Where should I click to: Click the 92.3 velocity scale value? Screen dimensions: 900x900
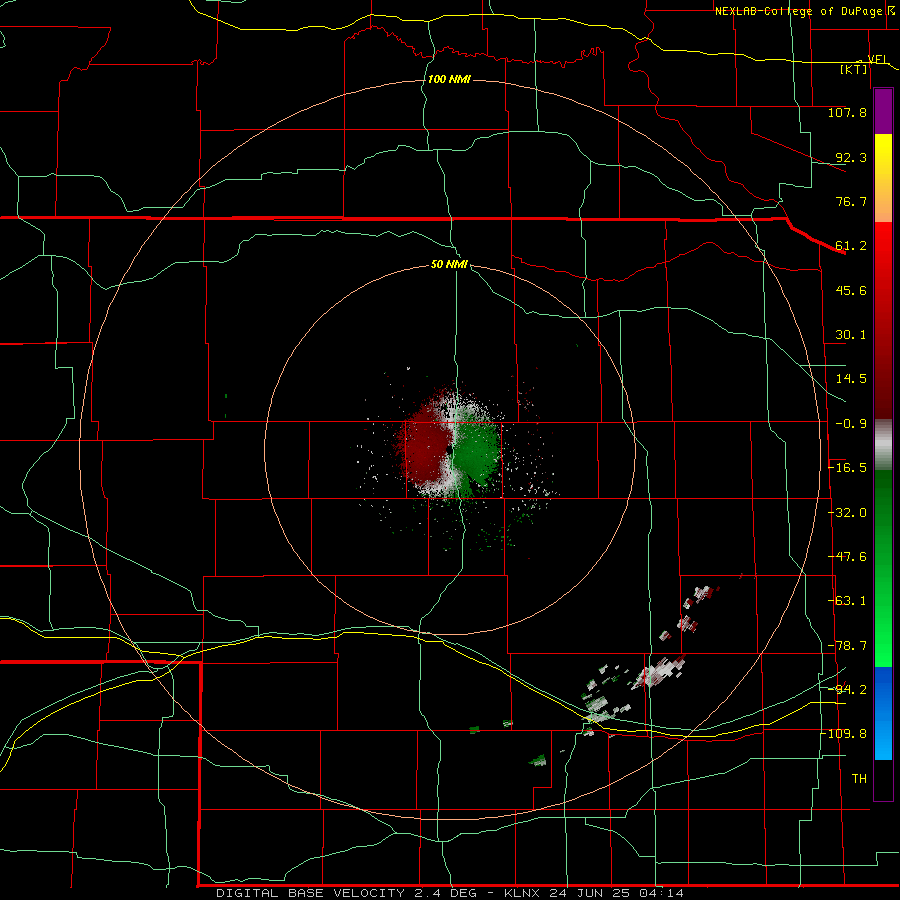851,157
